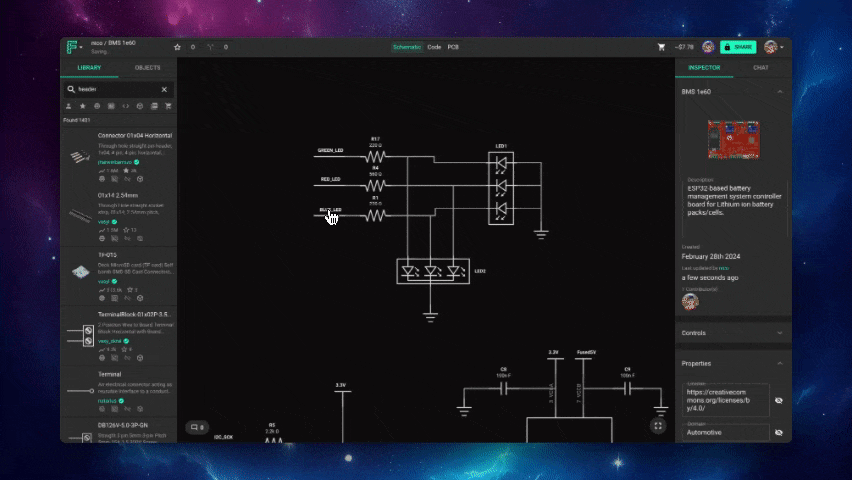Viewport: 852px width, 480px height.
Task: Expand the Controls section
Action: pos(780,333)
